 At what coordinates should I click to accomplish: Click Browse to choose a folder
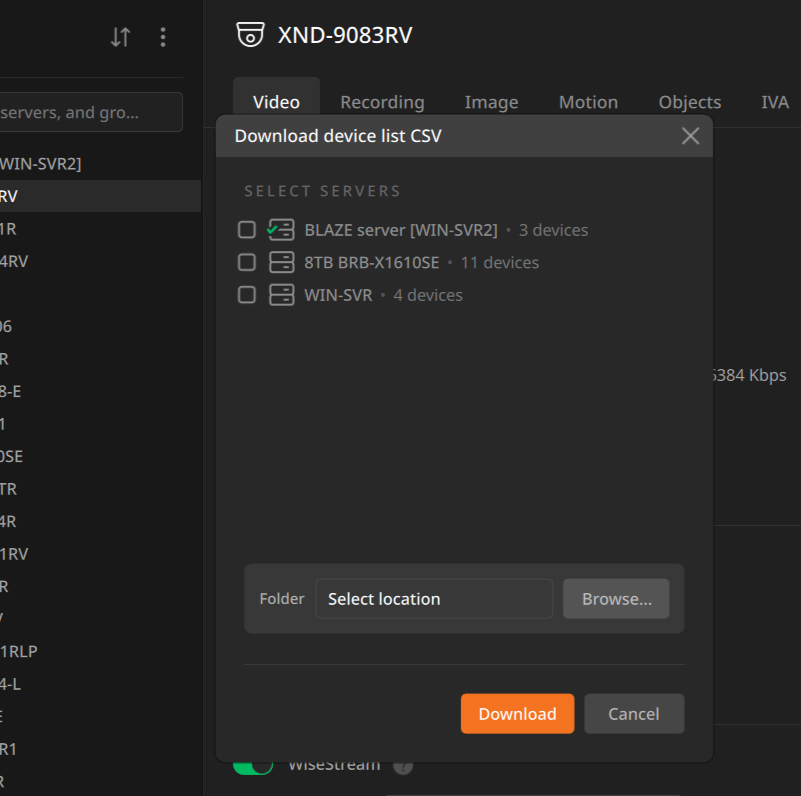point(616,599)
